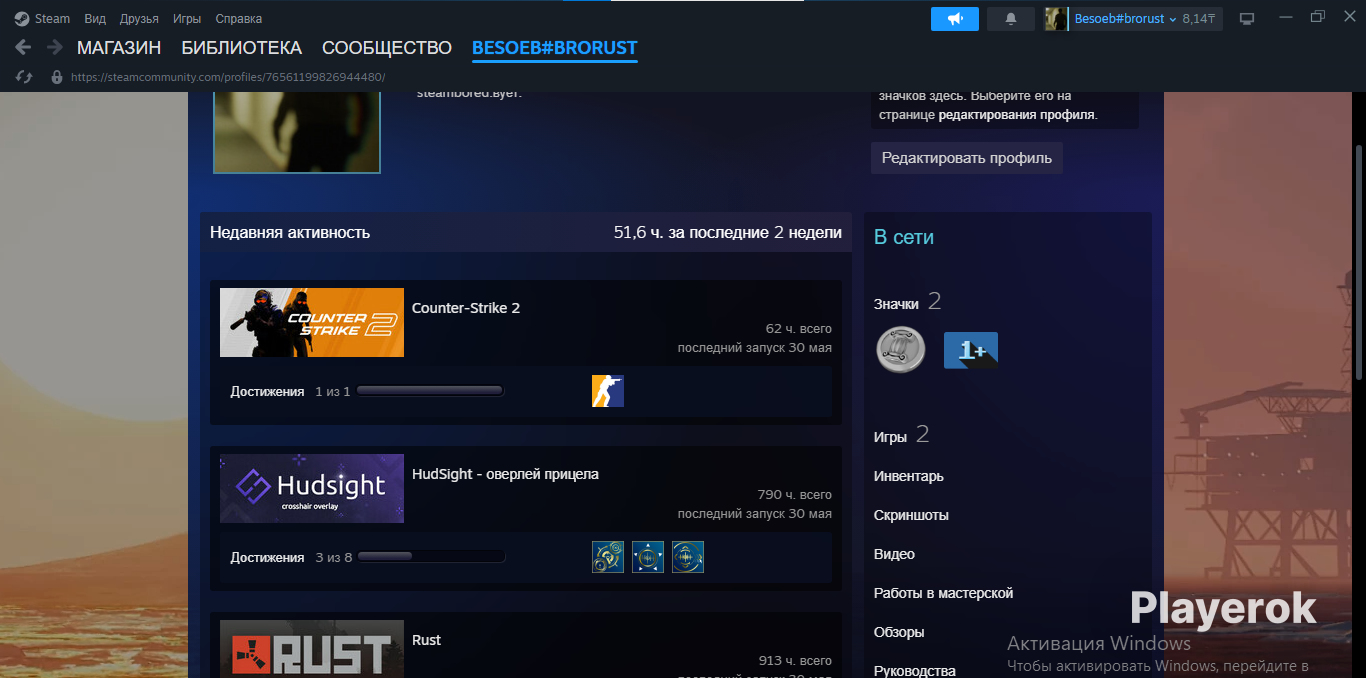Open the notifications bell

1011,19
